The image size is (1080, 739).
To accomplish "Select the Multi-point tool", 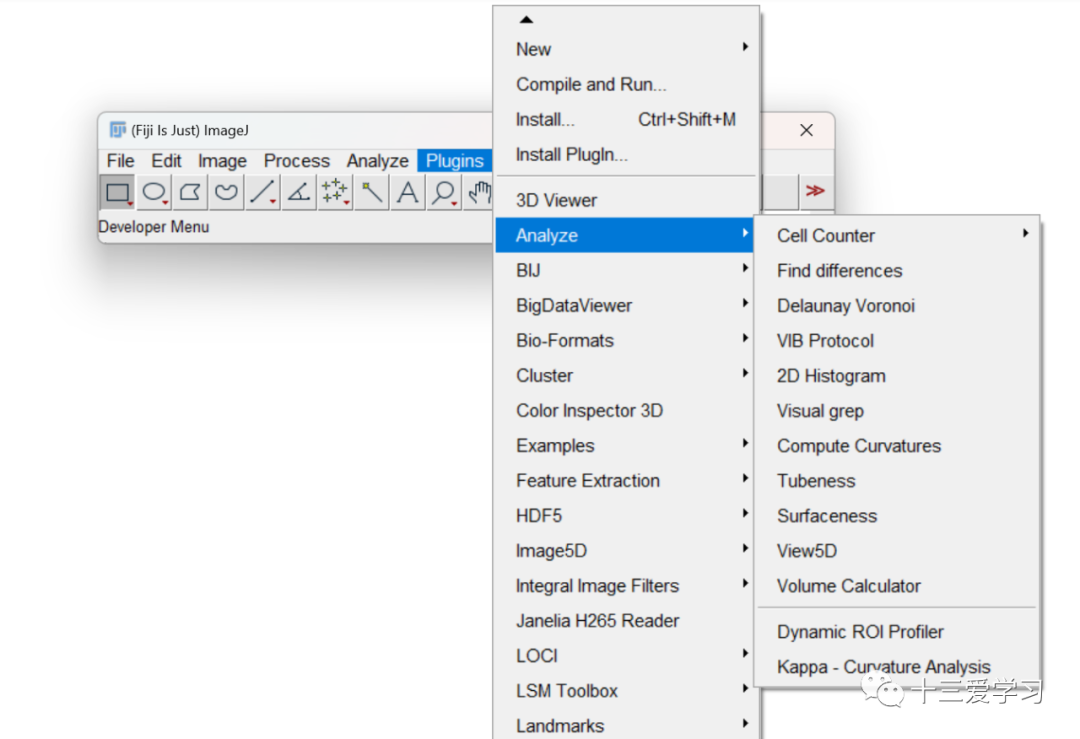I will (335, 192).
